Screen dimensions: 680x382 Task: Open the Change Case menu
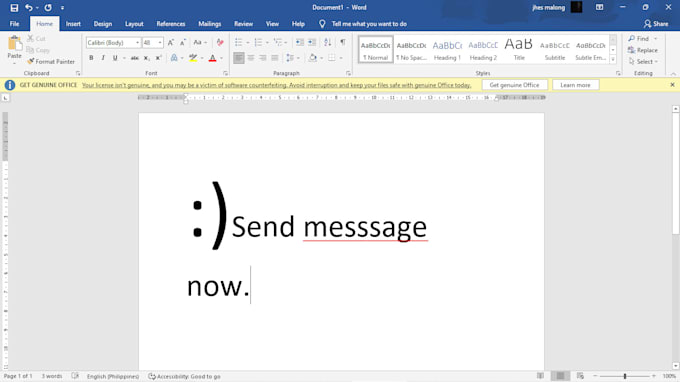click(x=199, y=42)
